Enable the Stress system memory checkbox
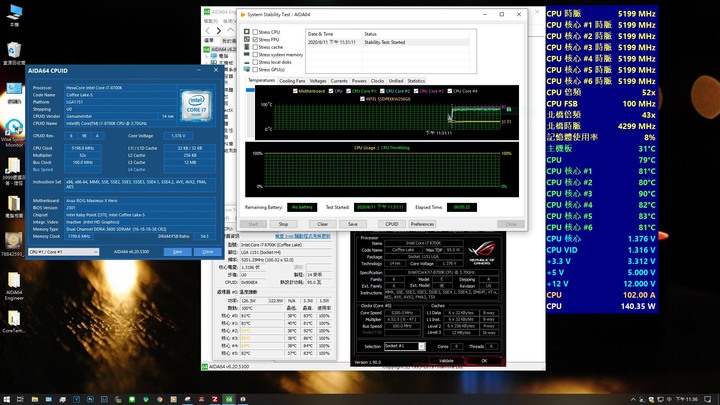This screenshot has width=720, height=405. (x=255, y=55)
